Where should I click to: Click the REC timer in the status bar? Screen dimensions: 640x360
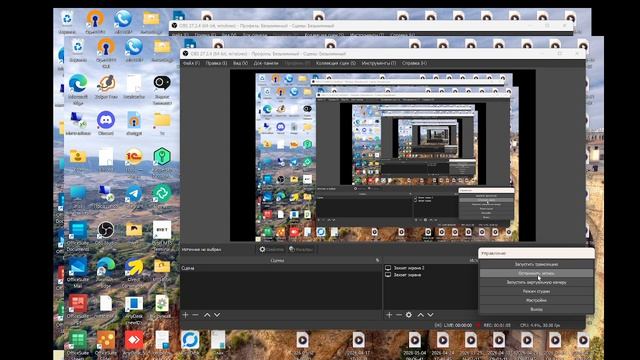click(497, 325)
